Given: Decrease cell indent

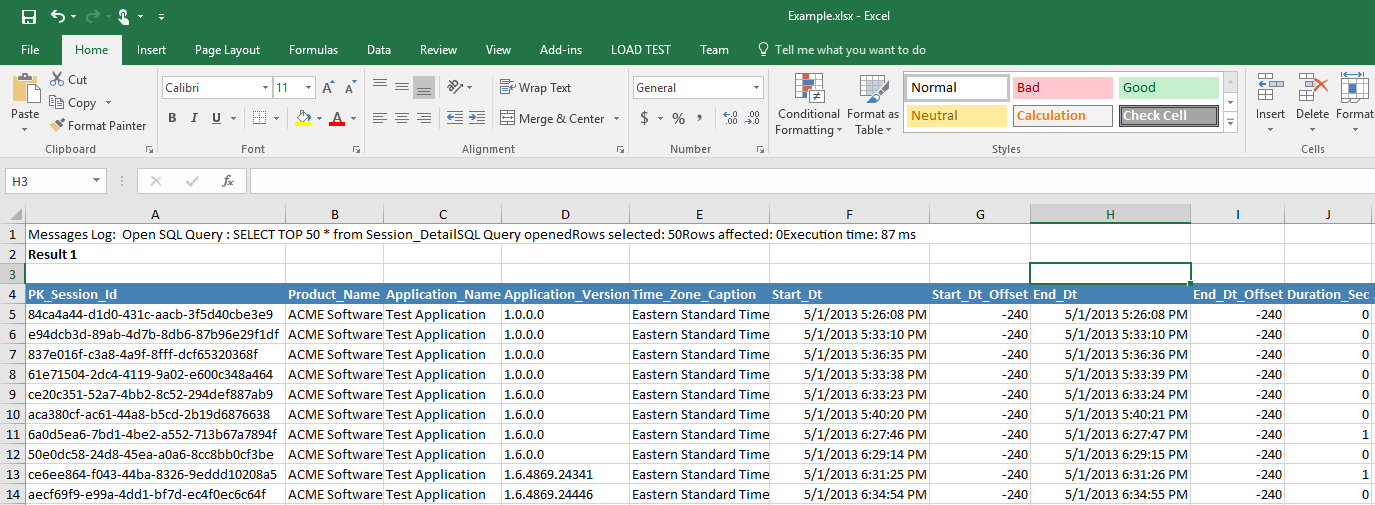Looking at the screenshot, I should click(457, 118).
